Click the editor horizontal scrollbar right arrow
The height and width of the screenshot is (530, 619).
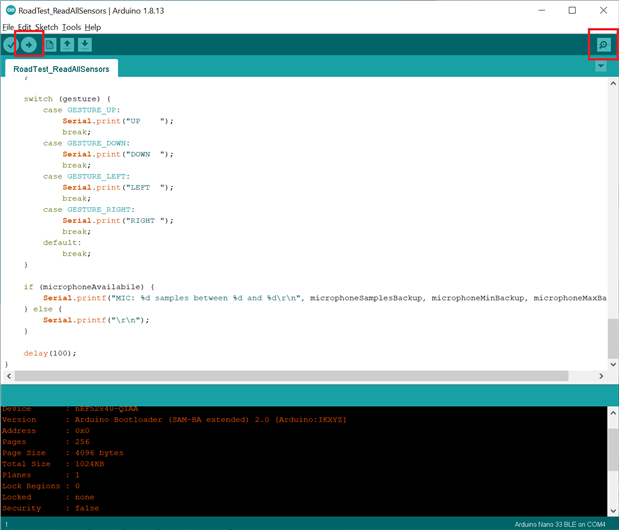[x=602, y=376]
